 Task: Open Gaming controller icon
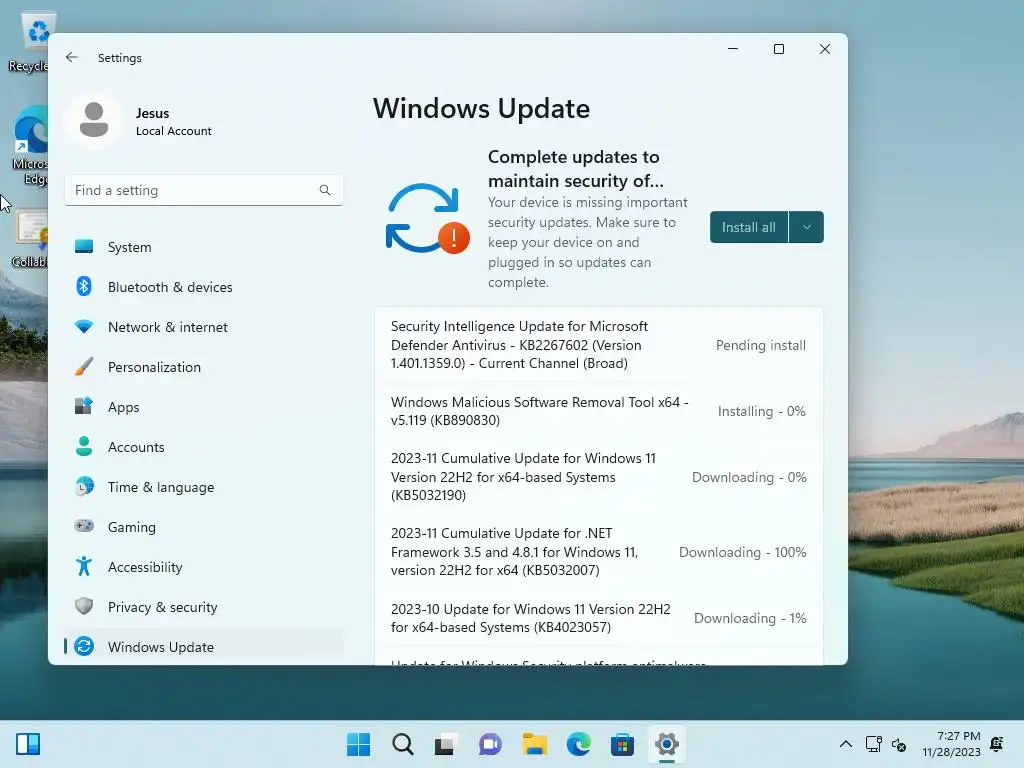(x=84, y=526)
